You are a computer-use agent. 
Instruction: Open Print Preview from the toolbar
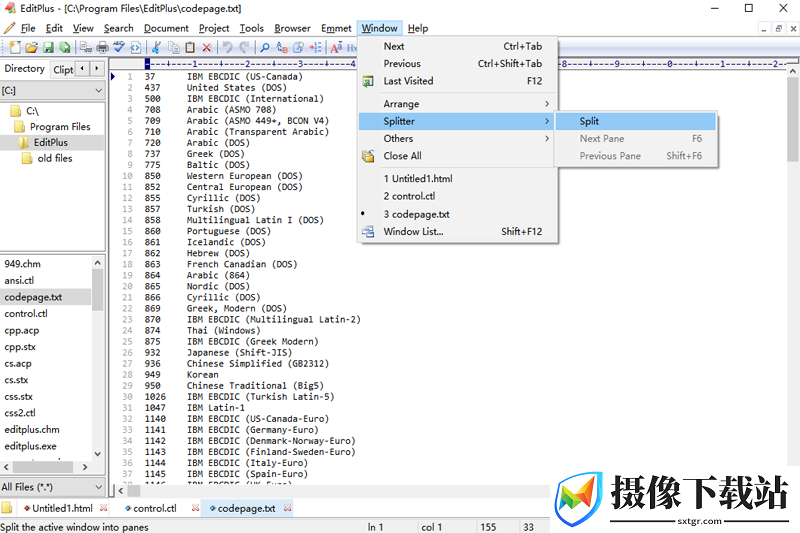pyautogui.click(x=86, y=47)
